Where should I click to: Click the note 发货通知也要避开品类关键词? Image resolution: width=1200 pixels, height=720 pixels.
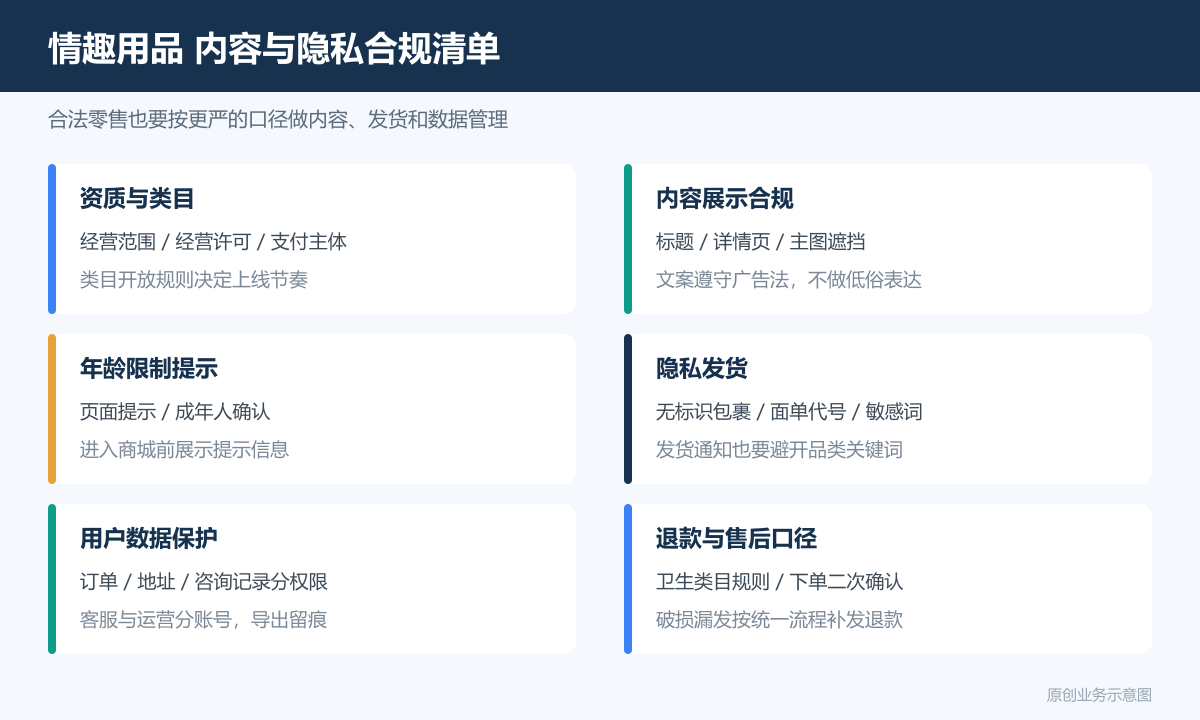[779, 450]
